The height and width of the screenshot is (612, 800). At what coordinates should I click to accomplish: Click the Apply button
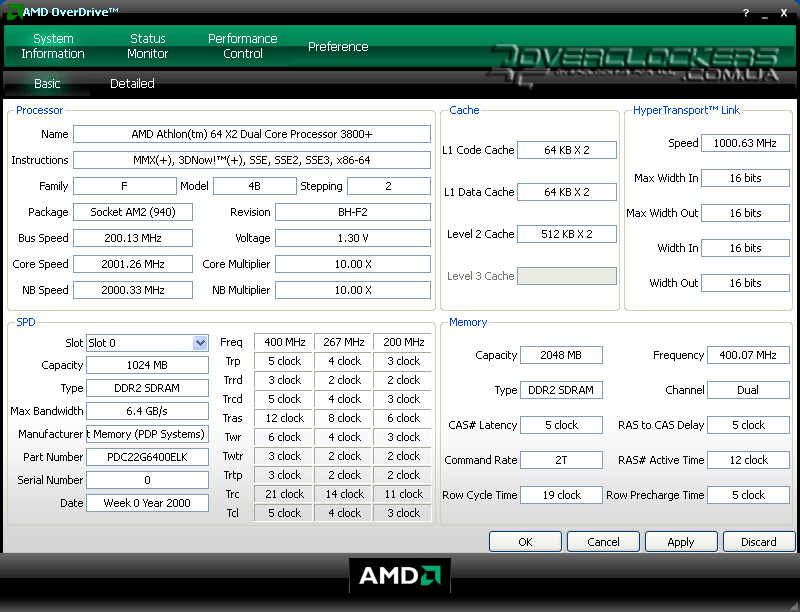[x=681, y=542]
